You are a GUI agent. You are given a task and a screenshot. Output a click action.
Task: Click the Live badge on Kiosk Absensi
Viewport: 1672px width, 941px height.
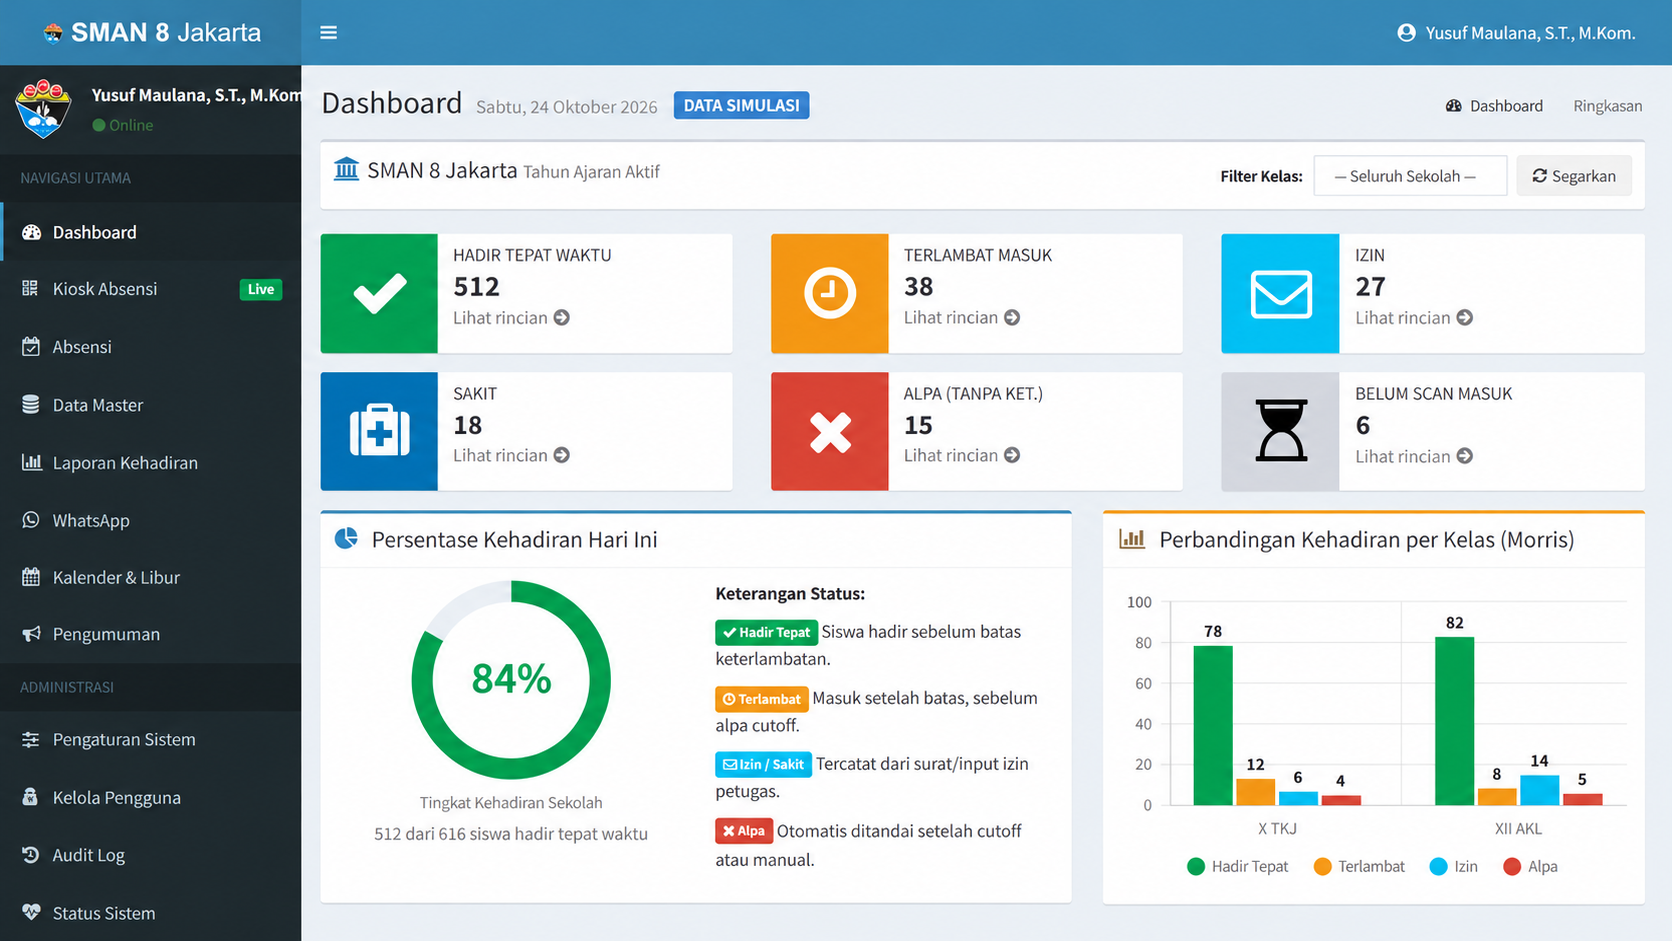(x=261, y=289)
